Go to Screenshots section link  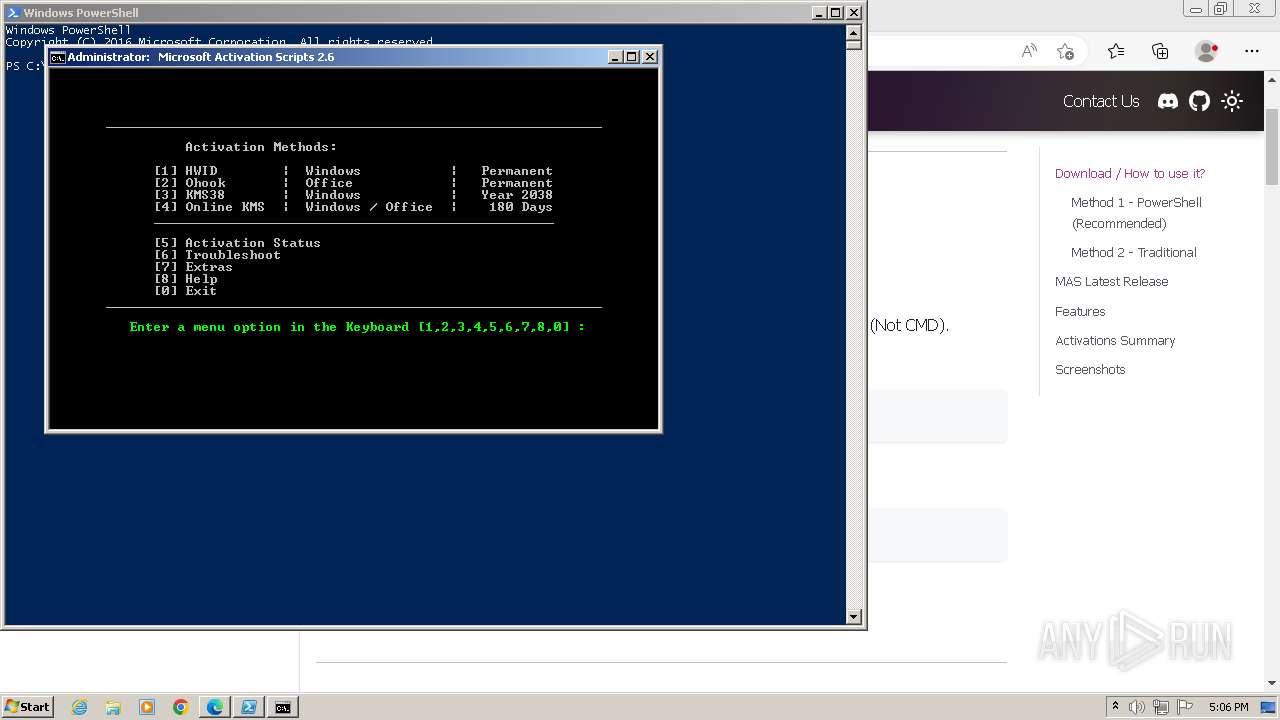pos(1090,369)
